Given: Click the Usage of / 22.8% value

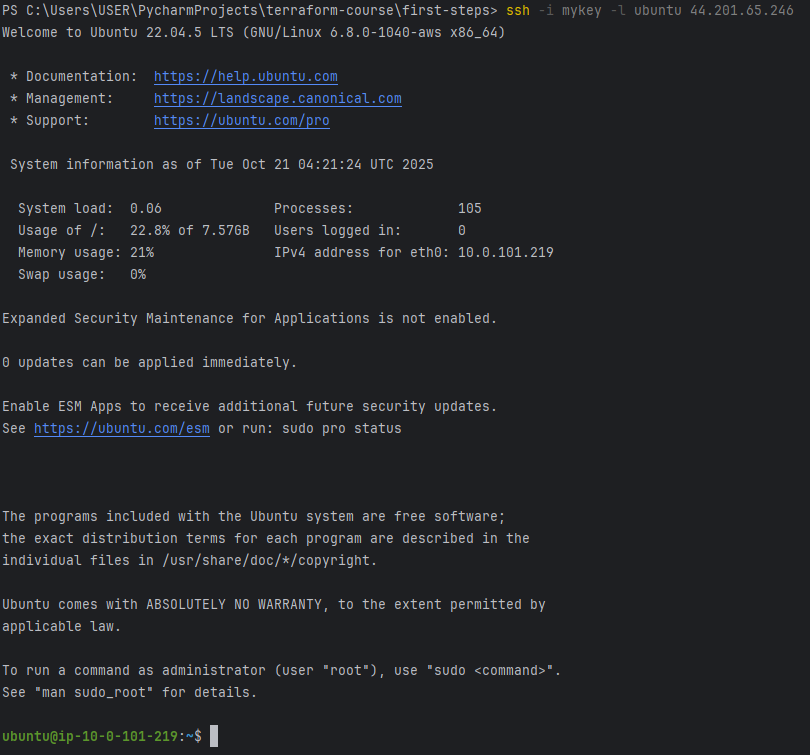Looking at the screenshot, I should [x=190, y=231].
